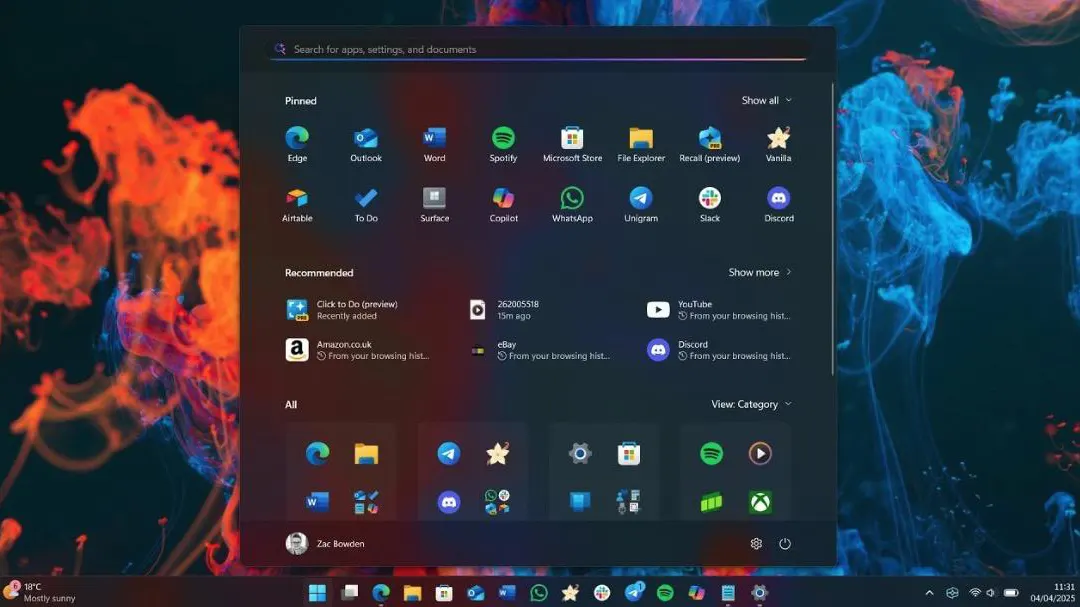Open Airtable from the Start menu
The image size is (1080, 607).
click(297, 204)
